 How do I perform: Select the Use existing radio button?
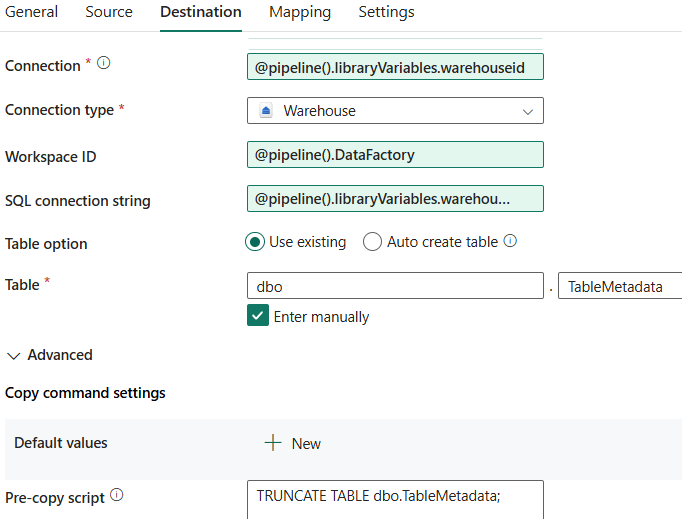click(255, 242)
